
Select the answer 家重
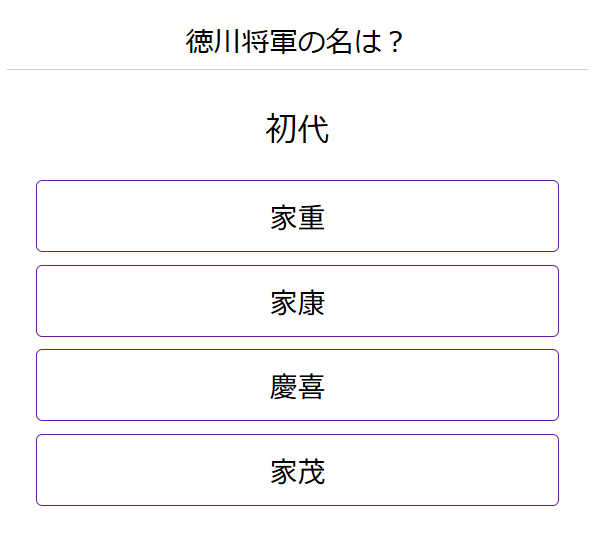point(297,216)
